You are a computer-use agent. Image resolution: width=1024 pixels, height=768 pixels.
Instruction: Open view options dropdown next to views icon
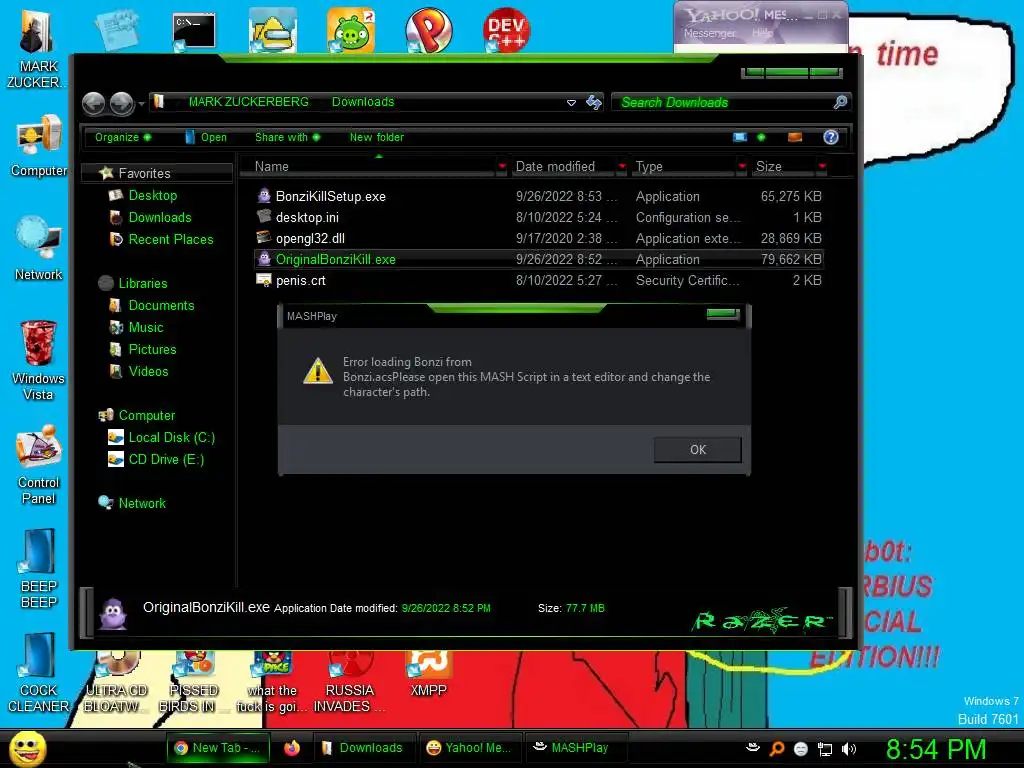761,137
